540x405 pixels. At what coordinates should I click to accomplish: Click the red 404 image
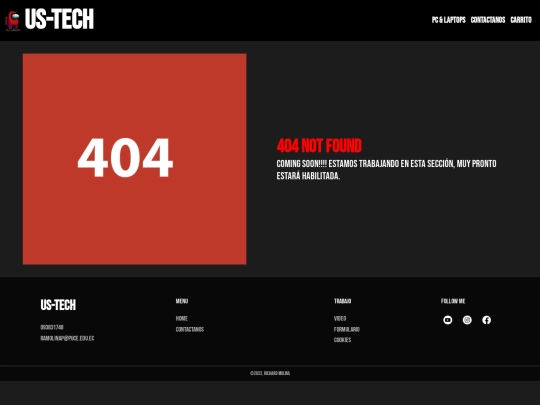135,159
